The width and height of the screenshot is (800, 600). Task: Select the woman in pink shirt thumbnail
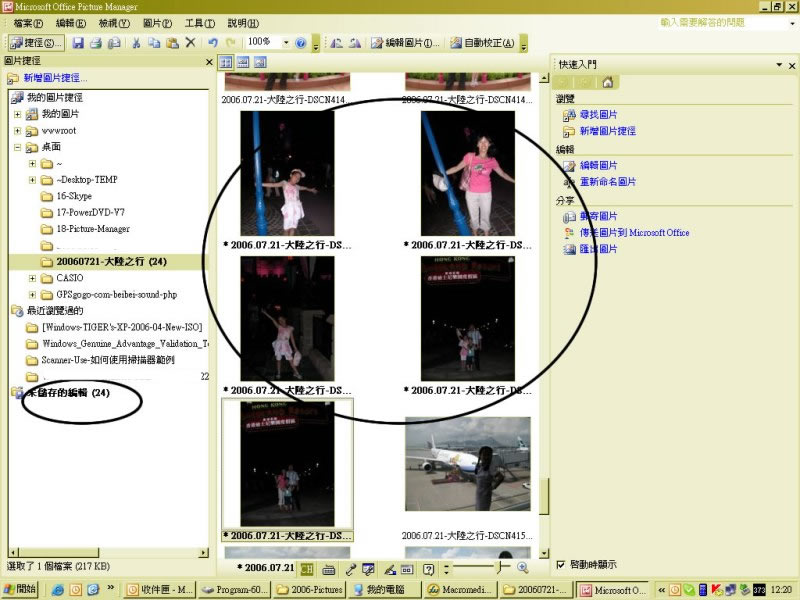coord(468,173)
